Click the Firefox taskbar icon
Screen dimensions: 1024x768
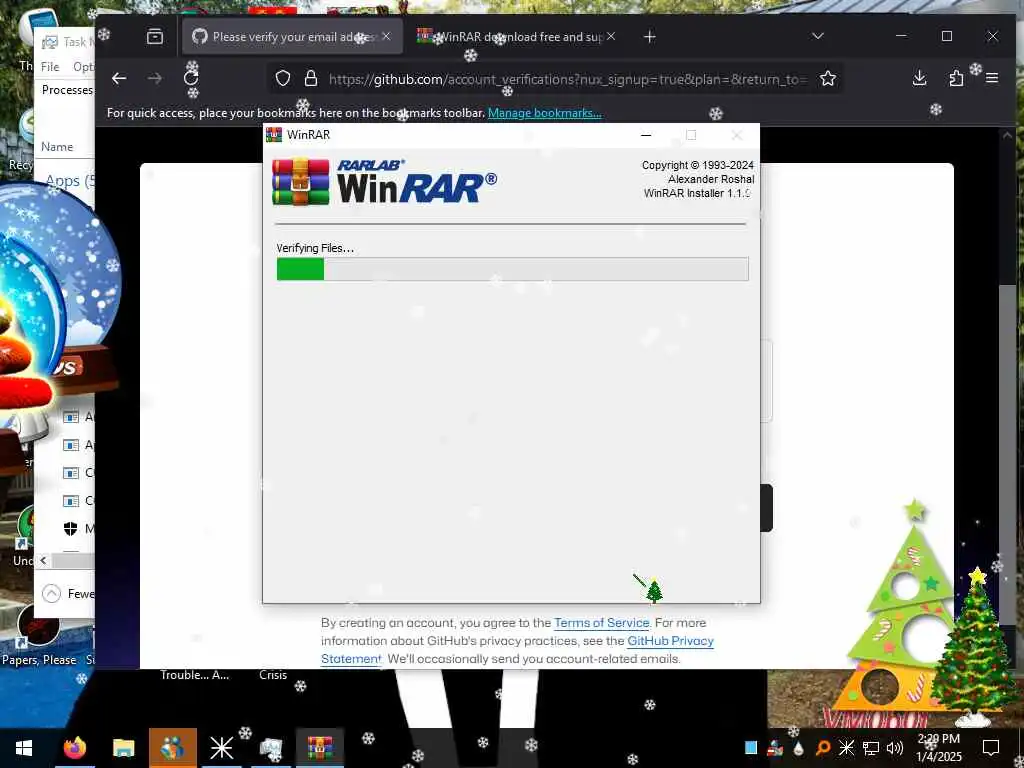75,748
